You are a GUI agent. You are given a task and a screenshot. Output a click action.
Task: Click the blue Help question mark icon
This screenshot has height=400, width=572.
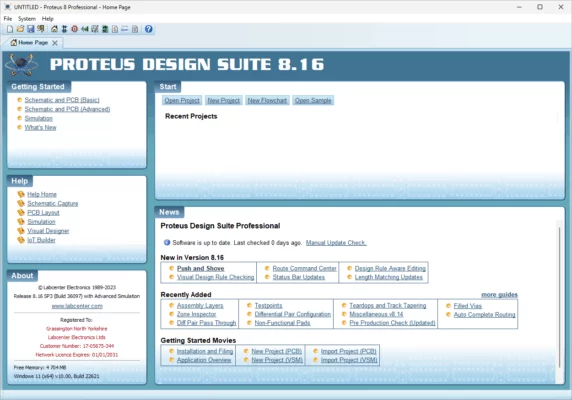click(x=148, y=29)
